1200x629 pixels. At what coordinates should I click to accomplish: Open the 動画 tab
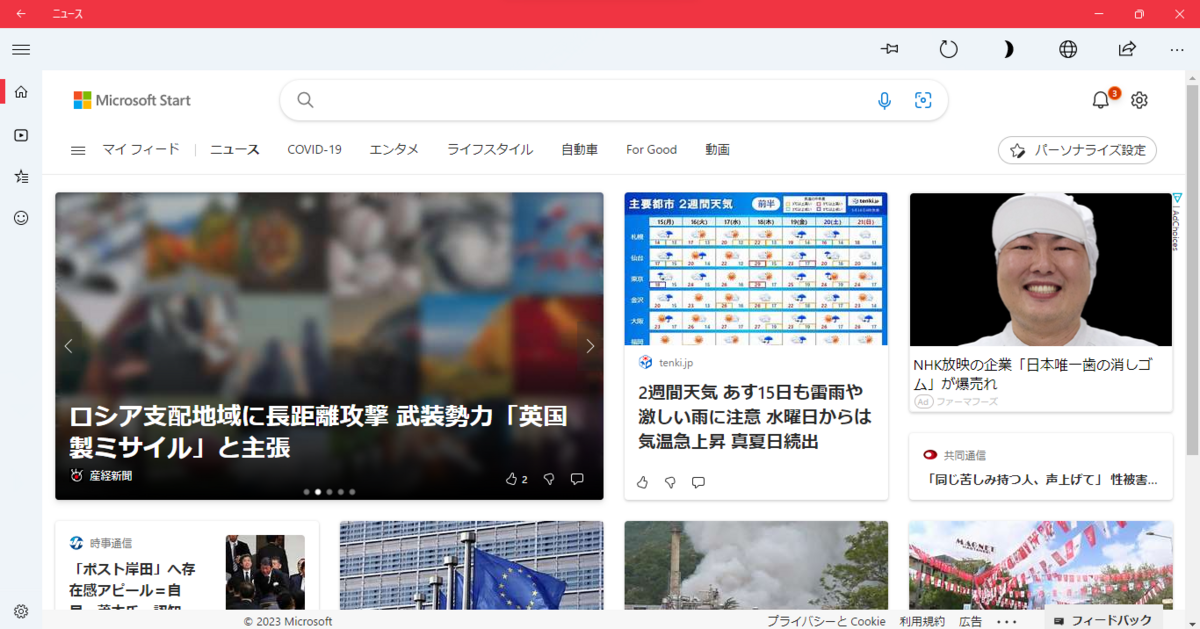click(717, 150)
